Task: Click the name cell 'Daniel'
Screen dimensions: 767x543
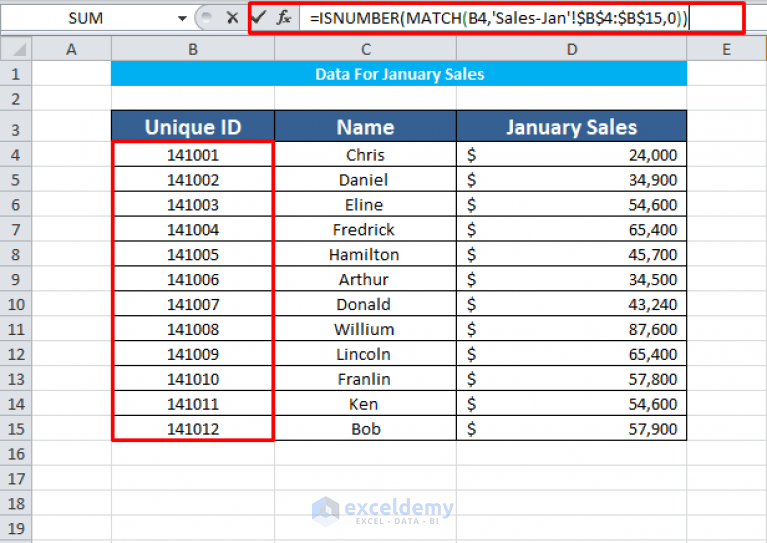Action: (x=365, y=180)
